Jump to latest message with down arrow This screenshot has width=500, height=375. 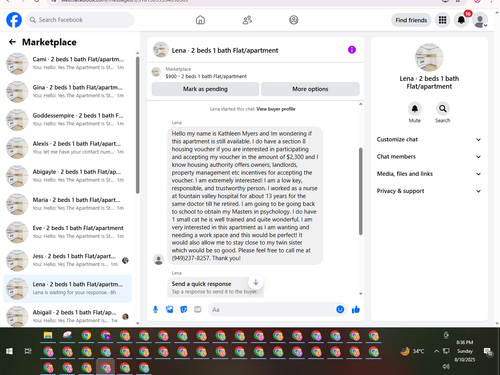[x=256, y=282]
